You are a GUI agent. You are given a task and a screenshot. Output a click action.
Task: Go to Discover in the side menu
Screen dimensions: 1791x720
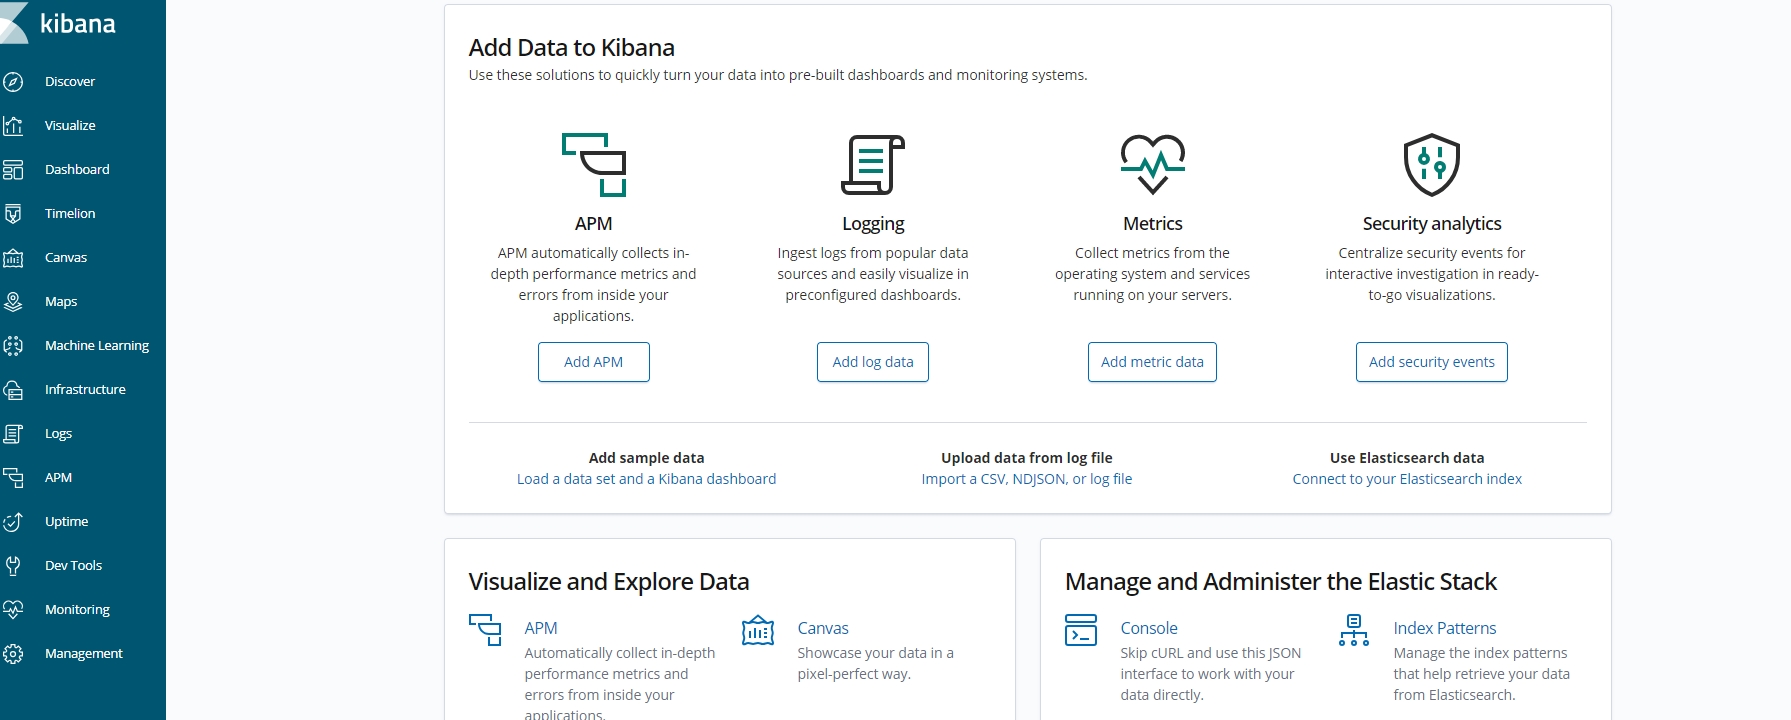[70, 82]
